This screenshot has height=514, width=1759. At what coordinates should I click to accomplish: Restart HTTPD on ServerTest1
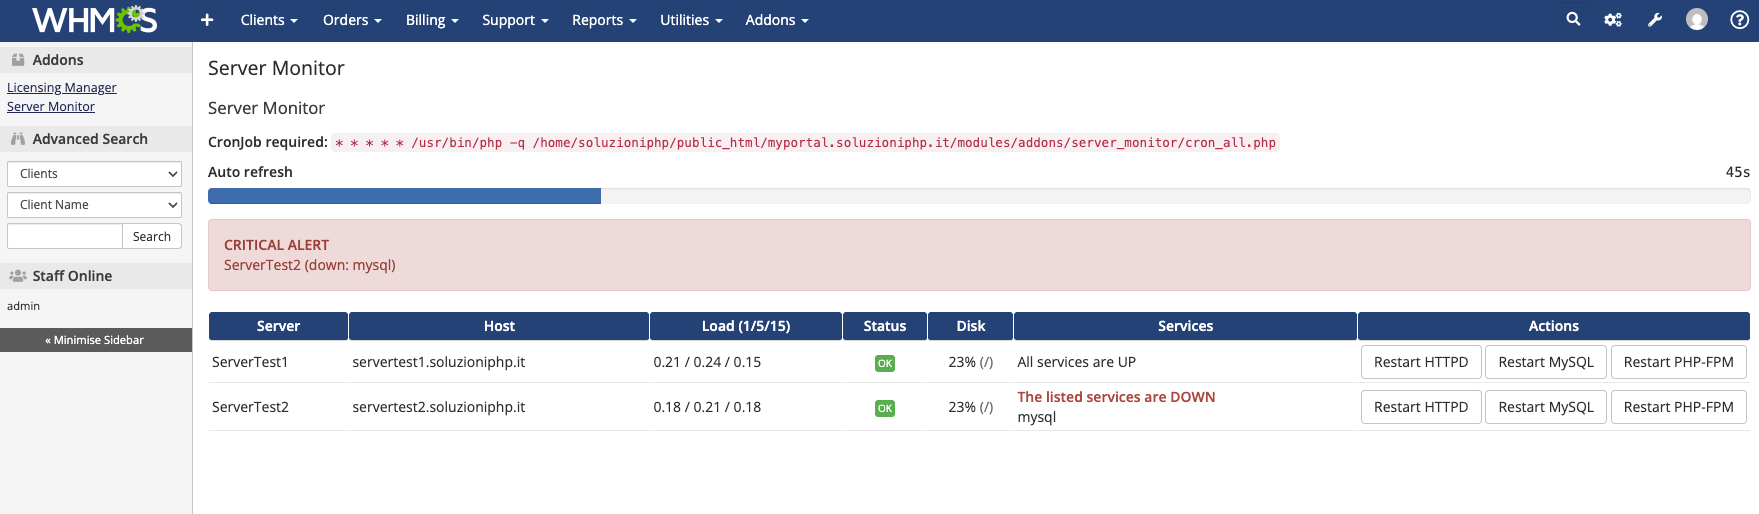[x=1420, y=362]
